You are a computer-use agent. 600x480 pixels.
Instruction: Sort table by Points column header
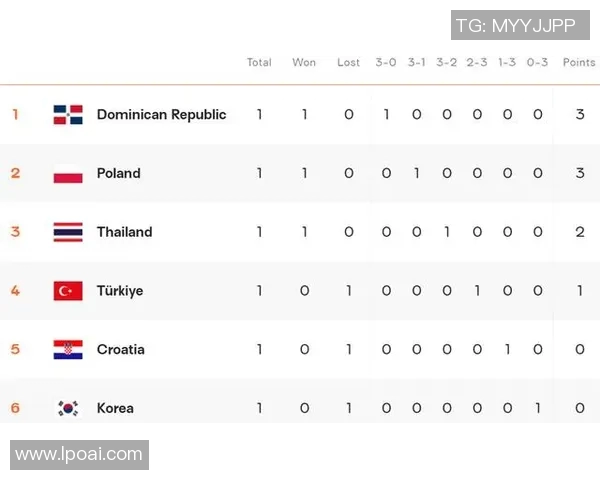point(579,62)
